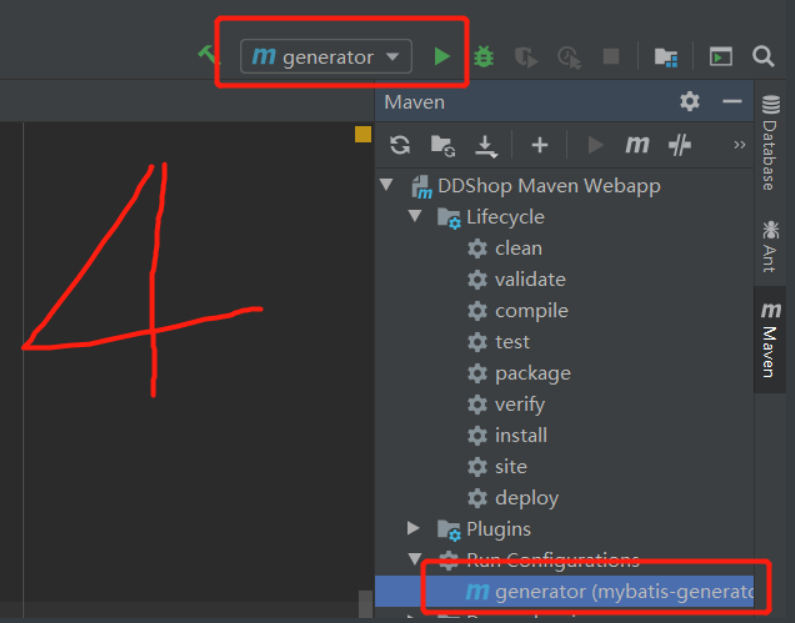
Task: Click the editor vertical scrollbar thumb
Action: tap(366, 604)
